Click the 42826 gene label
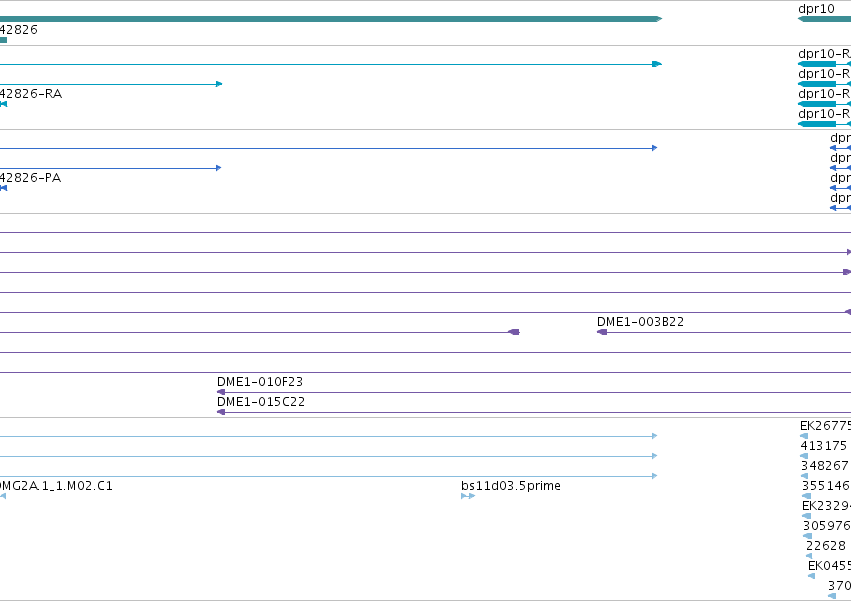This screenshot has width=851, height=601. (x=19, y=29)
